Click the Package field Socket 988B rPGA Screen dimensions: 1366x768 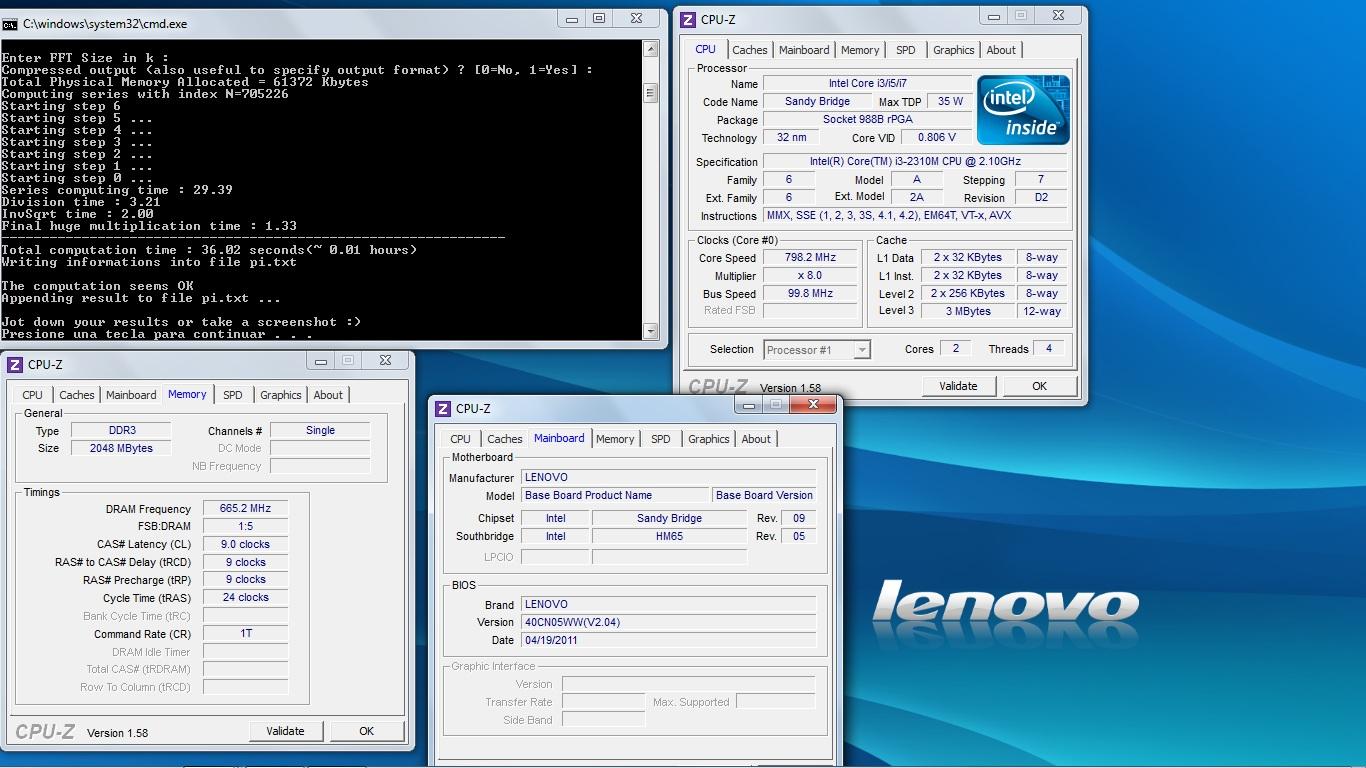[x=867, y=120]
